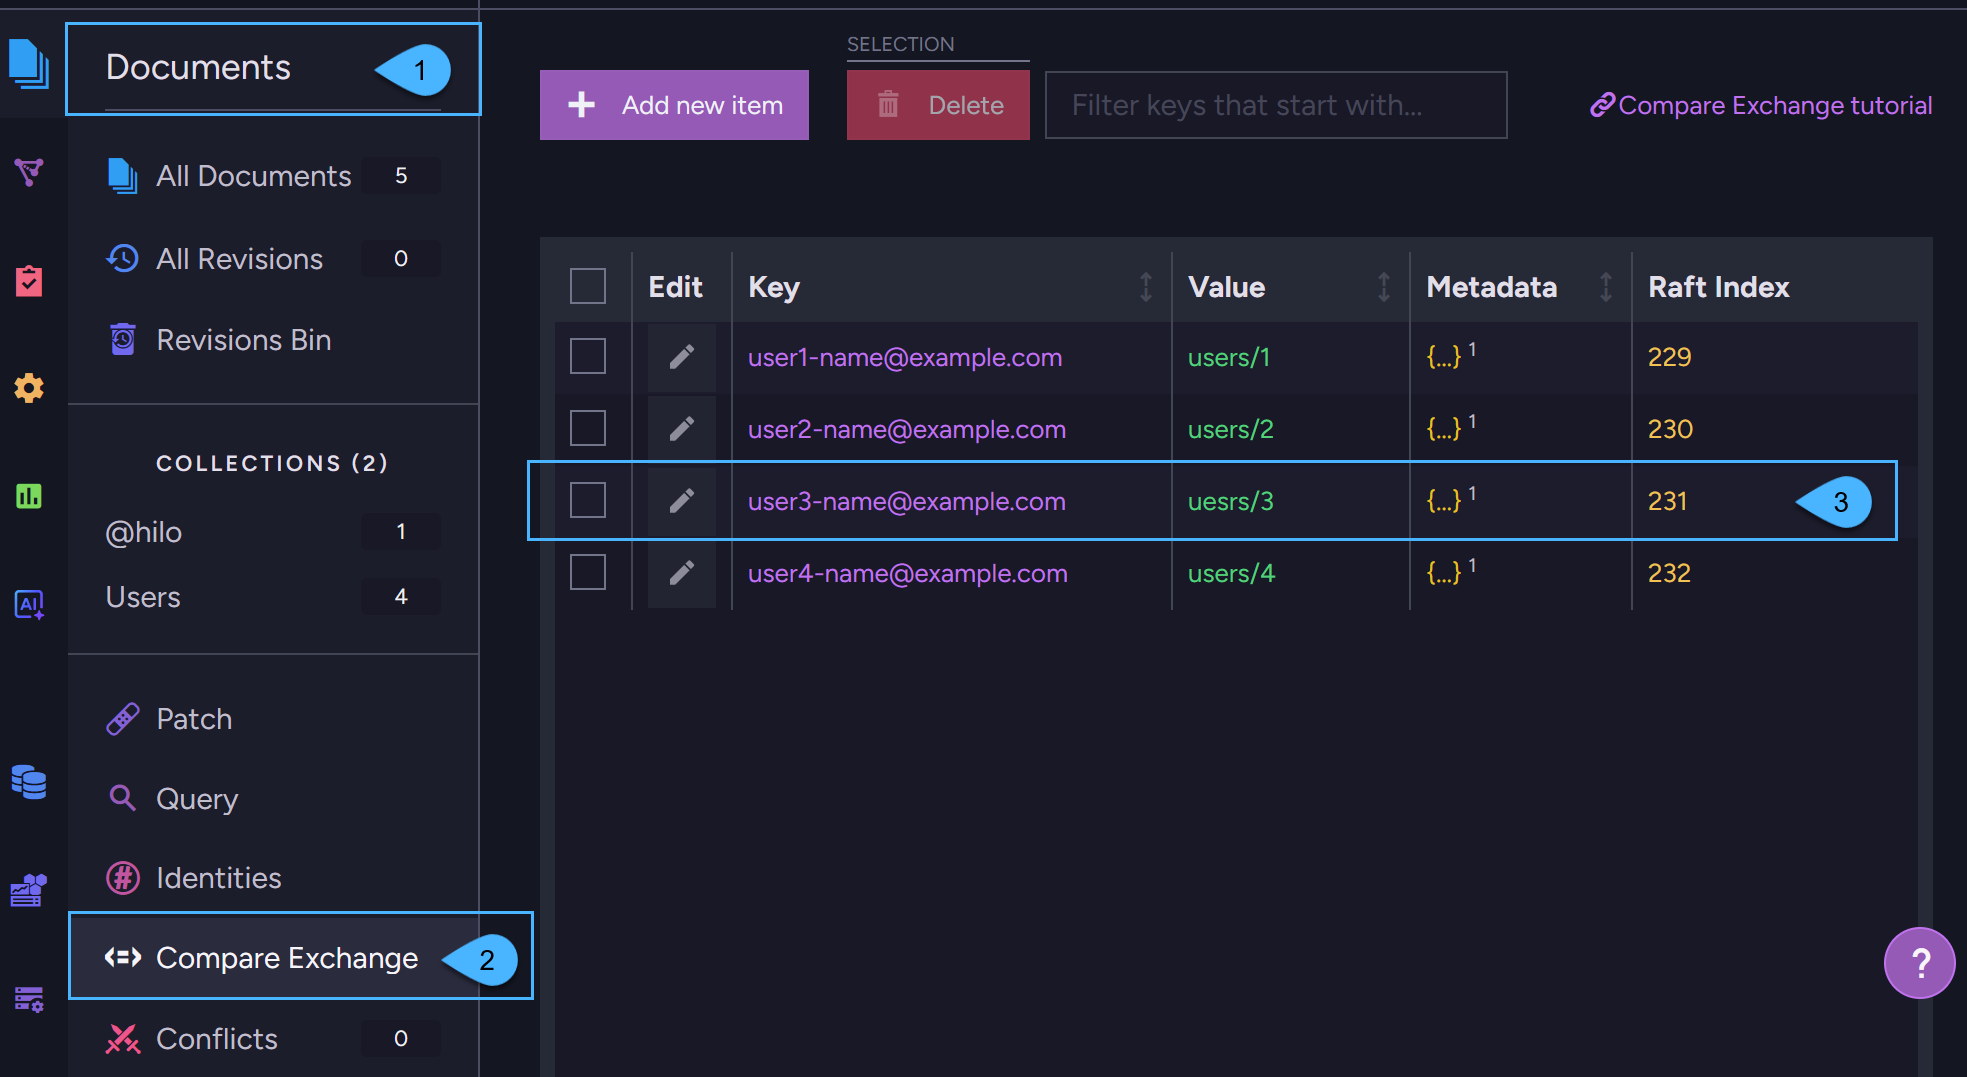Toggle the select-all checkbox in table header
The height and width of the screenshot is (1077, 1967).
pyautogui.click(x=588, y=286)
